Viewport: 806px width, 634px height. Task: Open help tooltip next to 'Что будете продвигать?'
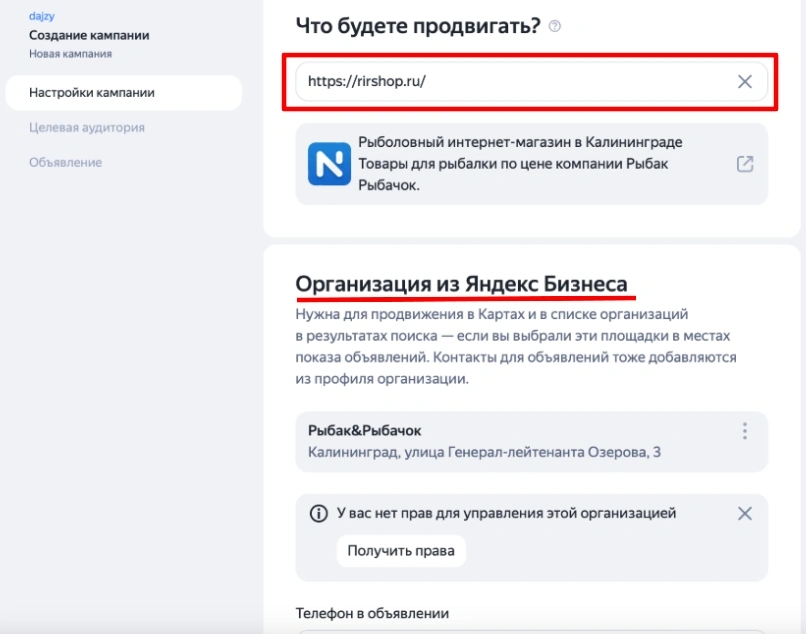[x=555, y=26]
